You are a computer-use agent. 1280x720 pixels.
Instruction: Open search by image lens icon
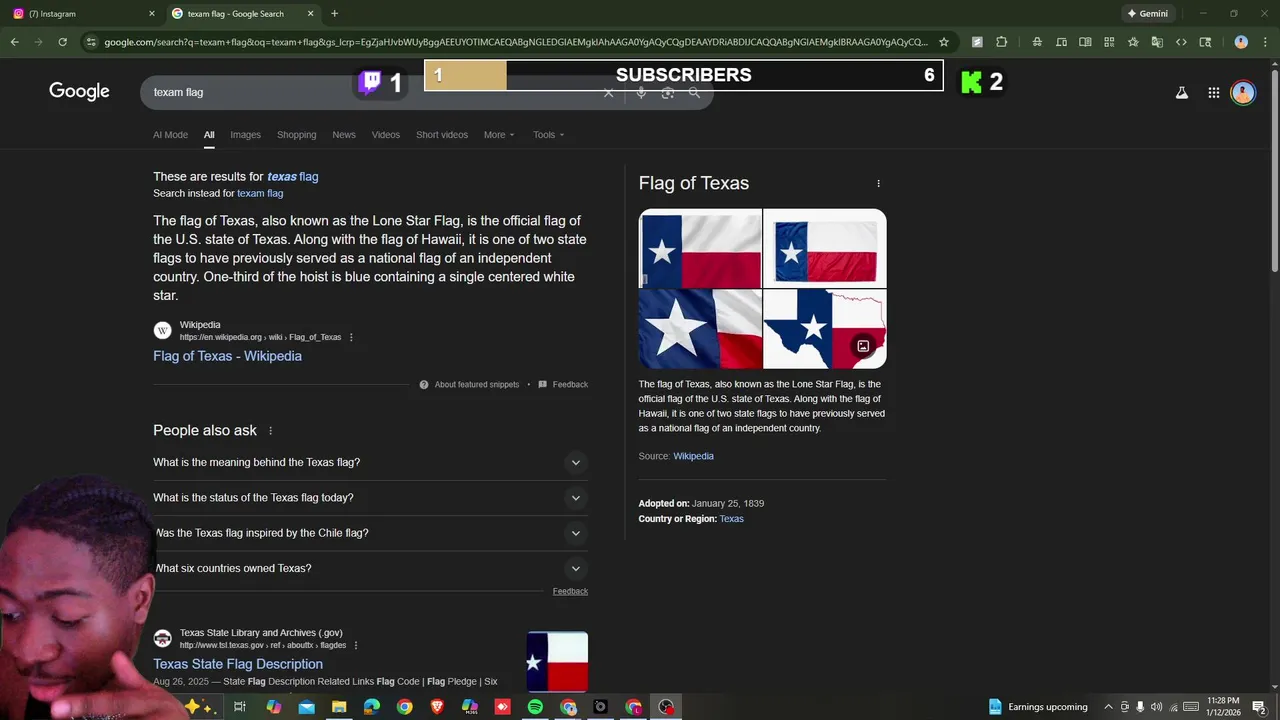click(x=668, y=92)
